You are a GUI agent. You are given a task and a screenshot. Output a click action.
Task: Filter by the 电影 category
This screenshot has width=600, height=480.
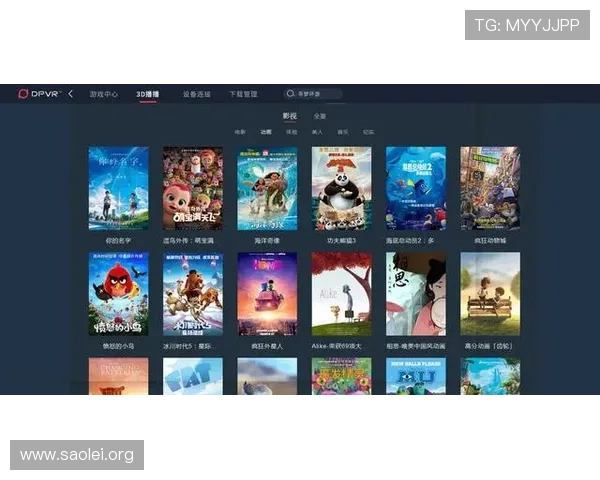tap(240, 132)
